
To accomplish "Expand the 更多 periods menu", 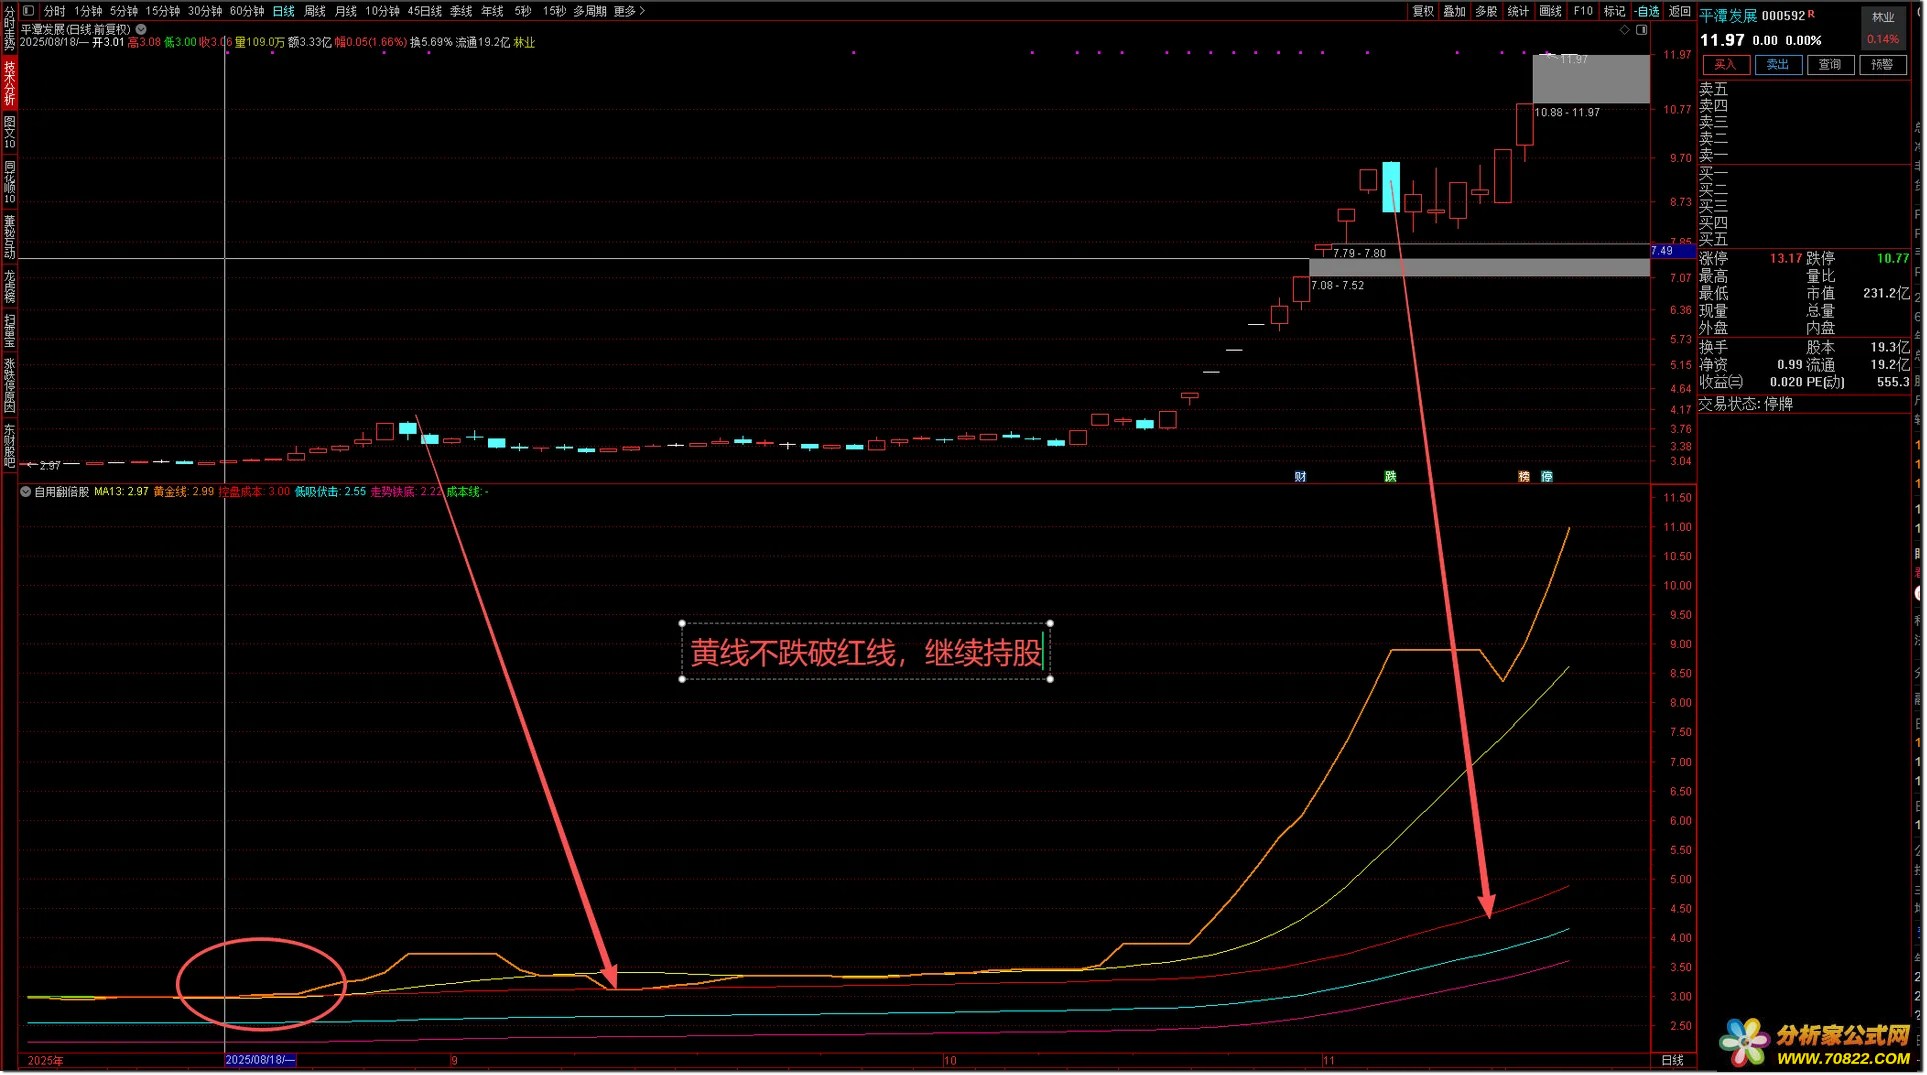I will click(x=629, y=11).
